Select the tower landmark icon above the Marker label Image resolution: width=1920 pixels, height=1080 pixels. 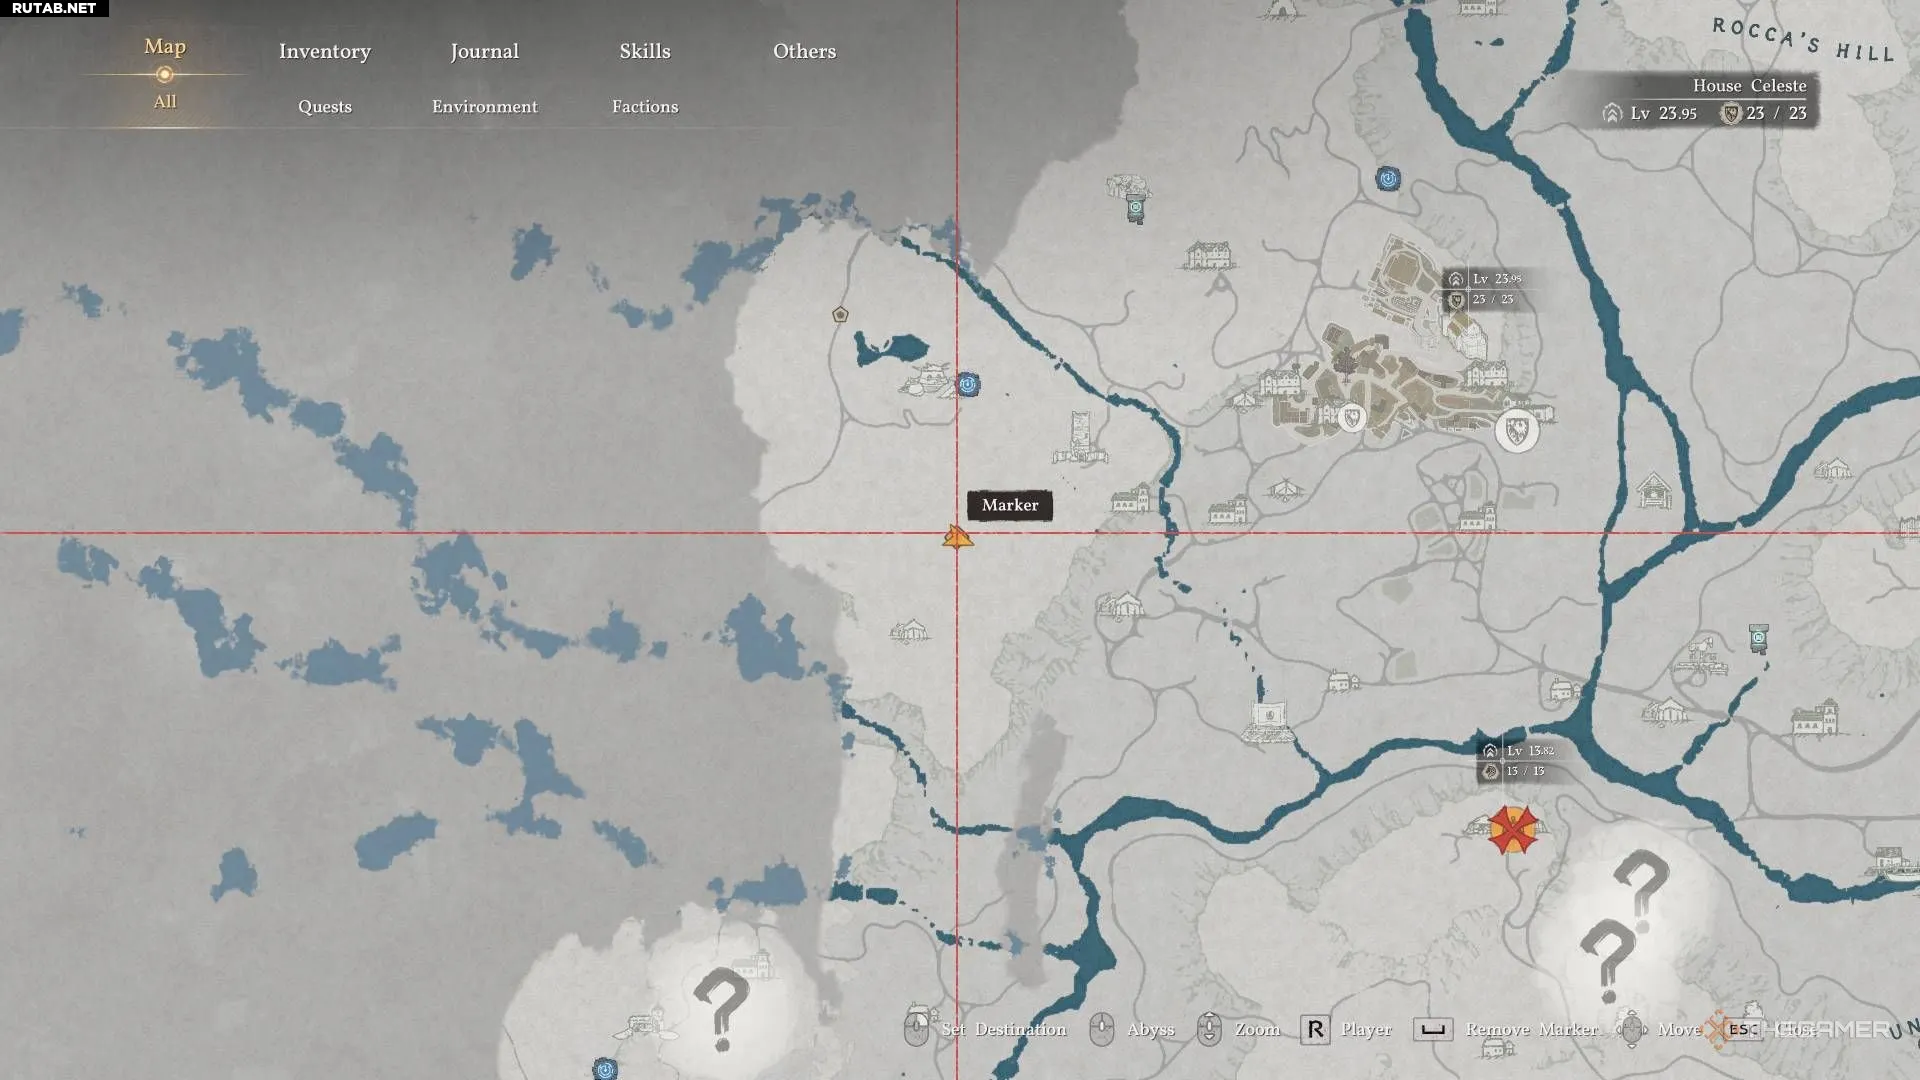[x=1079, y=437]
